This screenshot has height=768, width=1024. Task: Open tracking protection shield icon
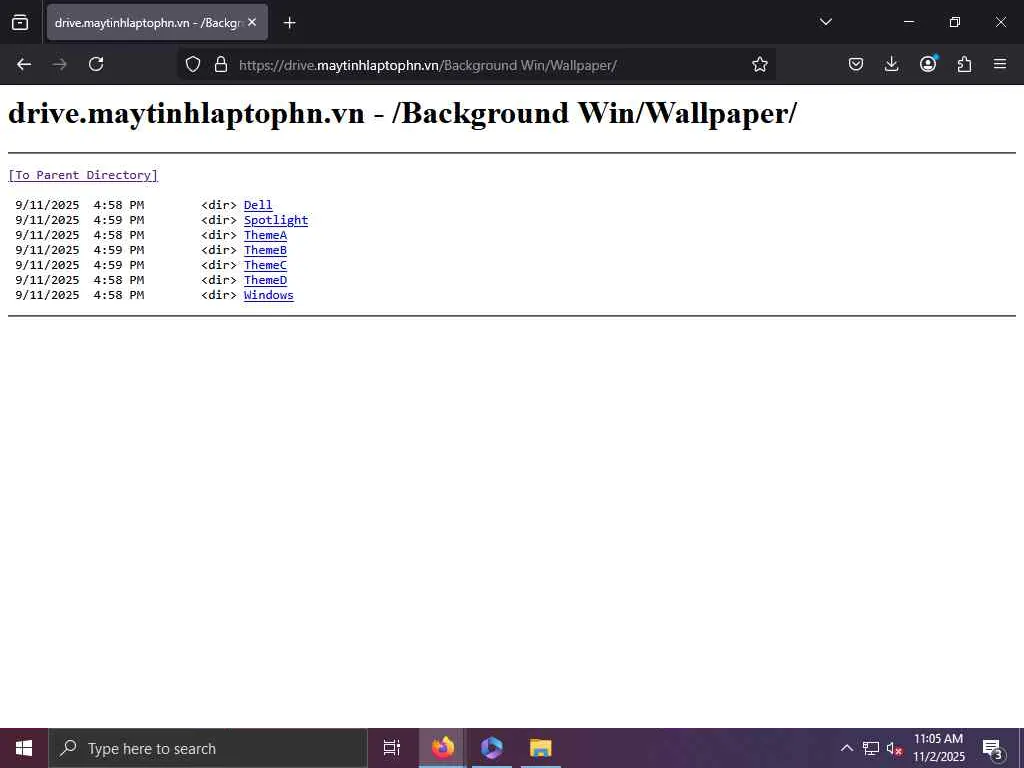point(193,64)
